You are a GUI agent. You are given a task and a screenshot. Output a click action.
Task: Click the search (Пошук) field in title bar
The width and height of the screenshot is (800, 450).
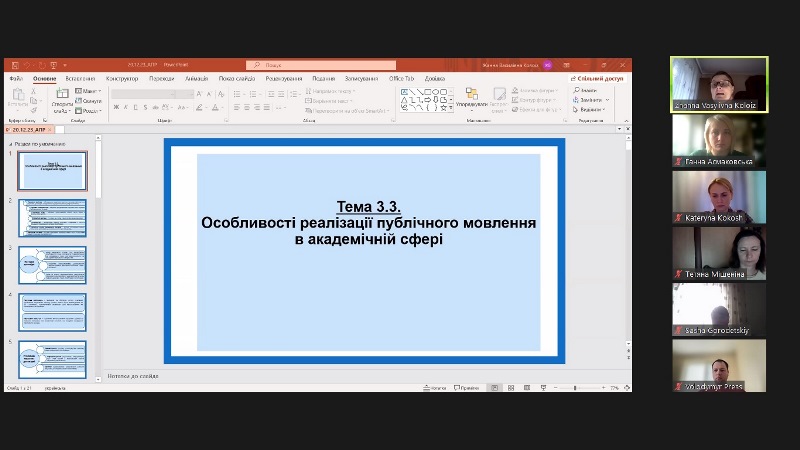click(321, 65)
